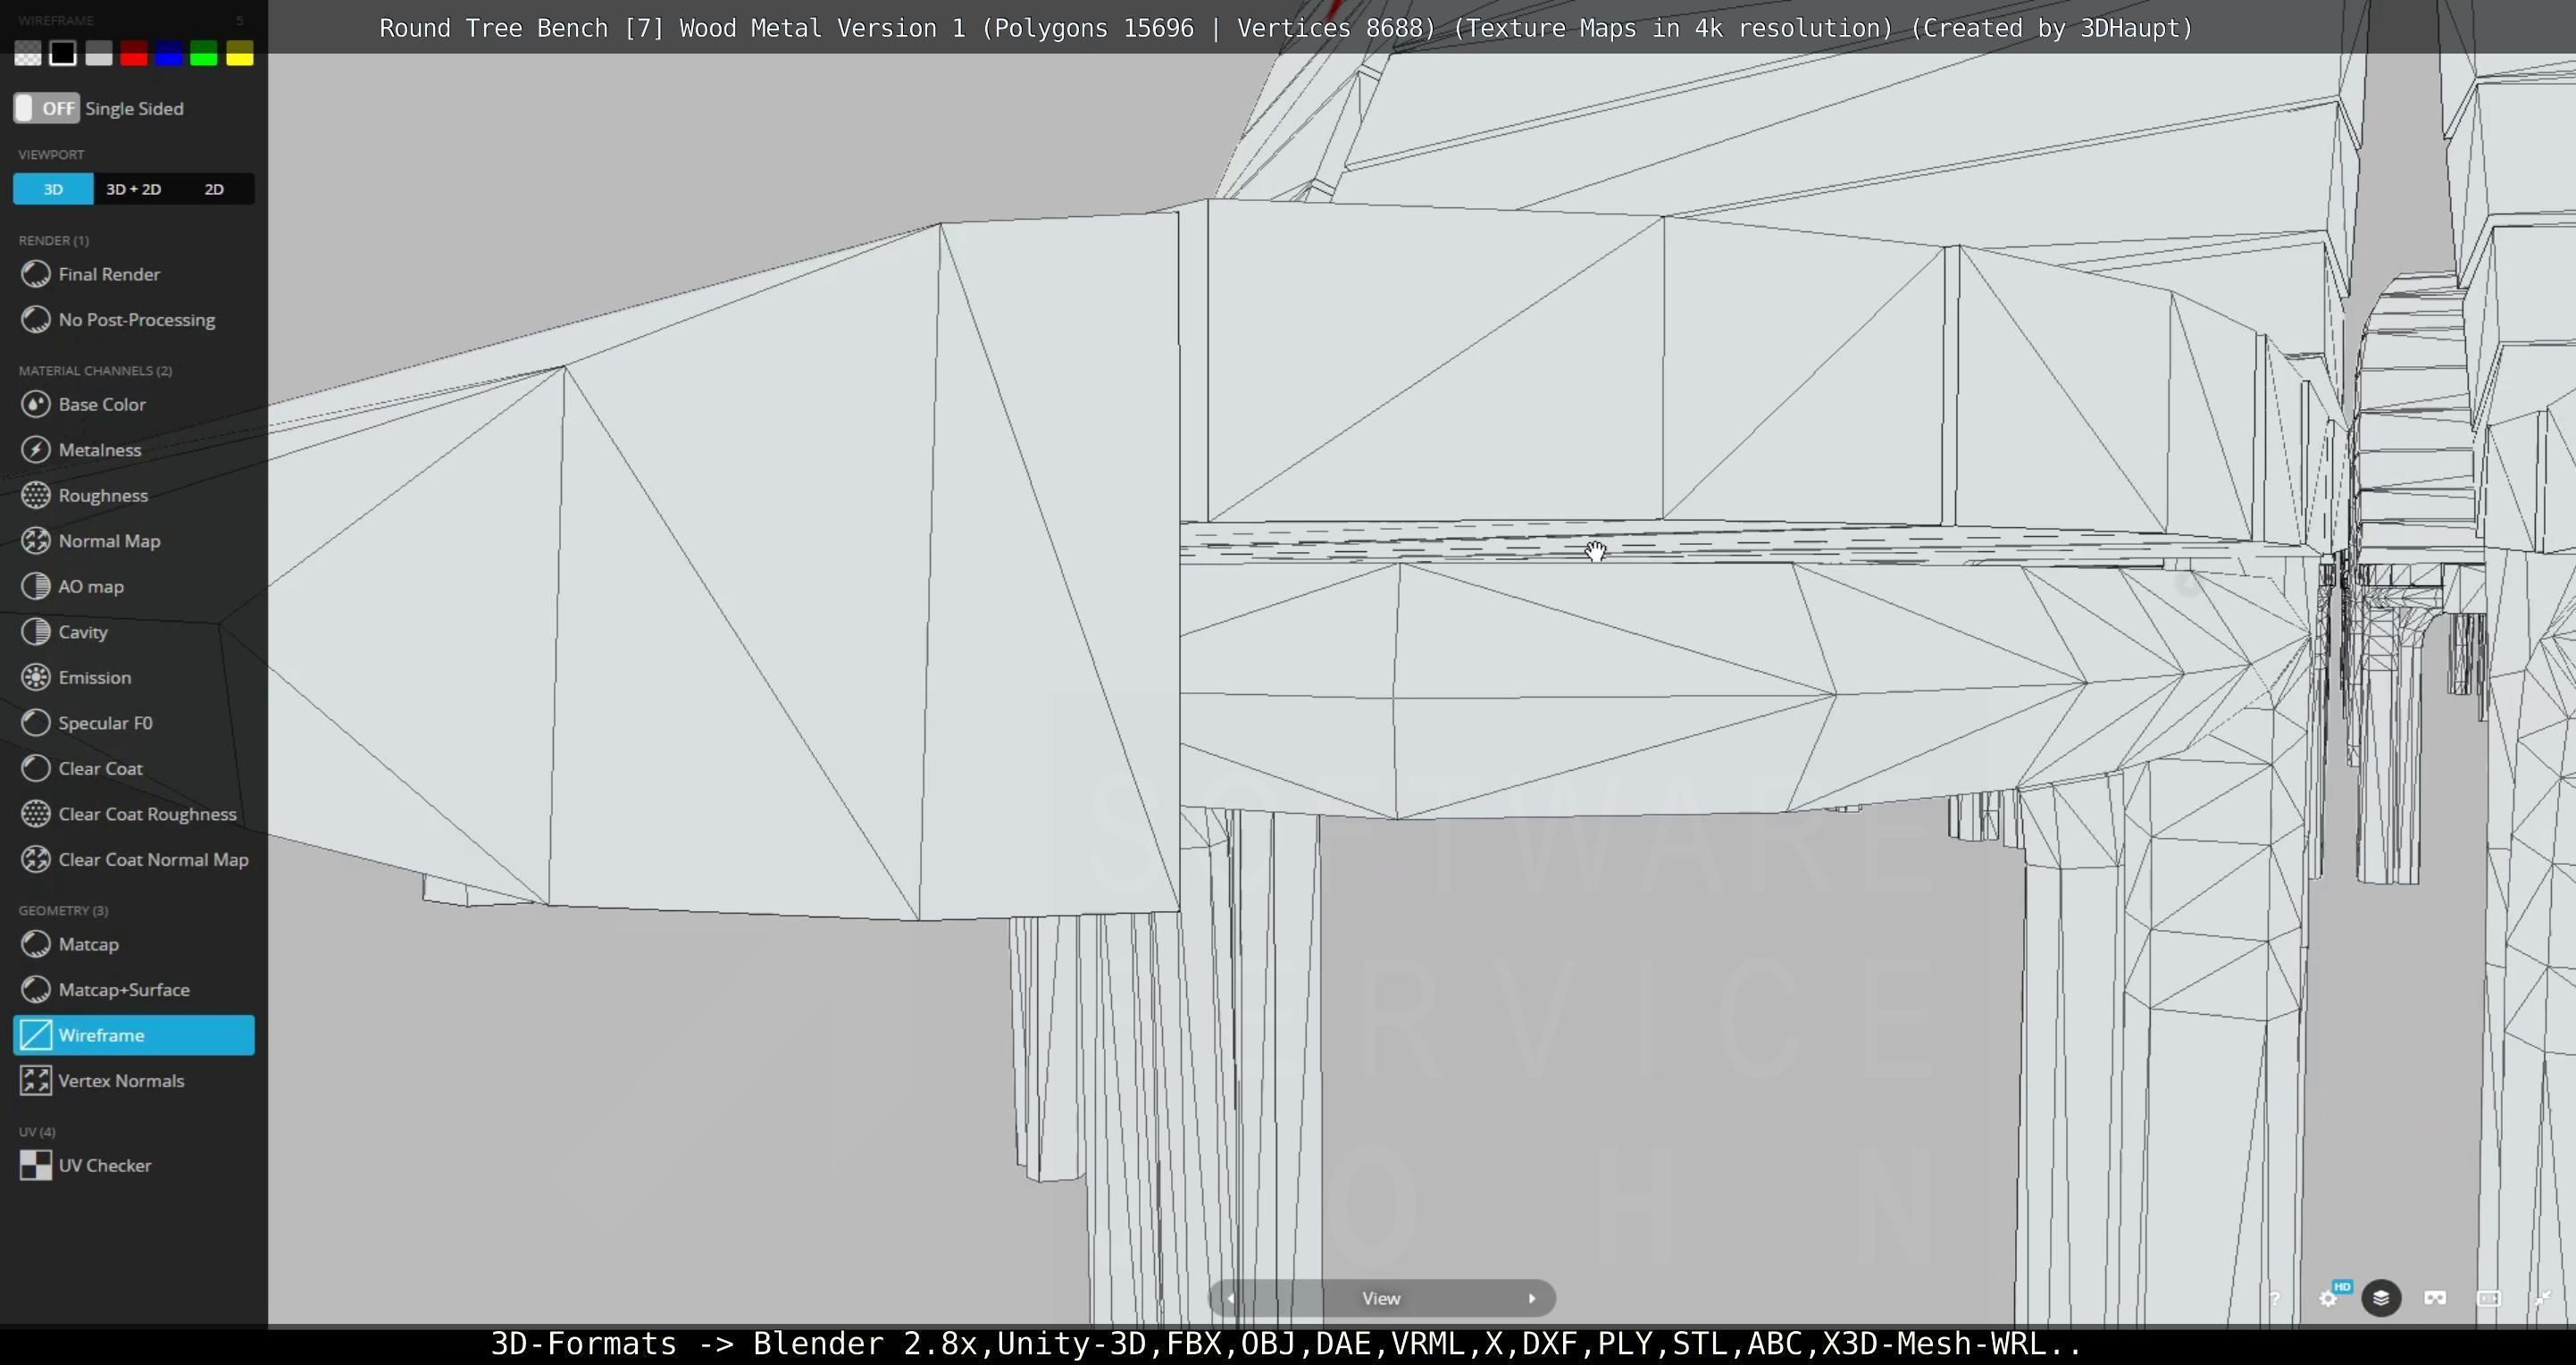
Task: Choose Final Render mode
Action: tap(108, 274)
